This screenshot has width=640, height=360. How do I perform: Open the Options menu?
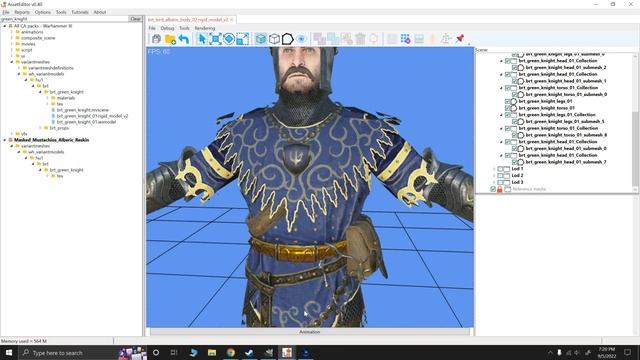pyautogui.click(x=42, y=12)
